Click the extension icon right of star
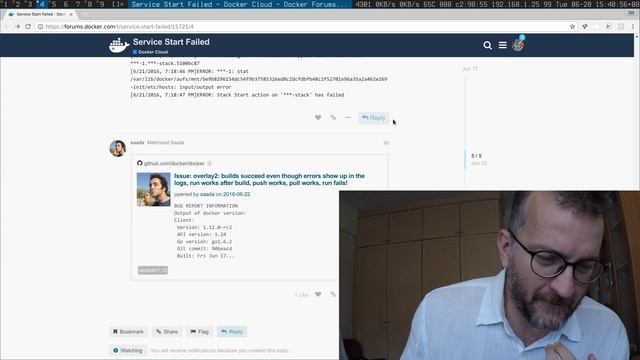The height and width of the screenshot is (360, 640). (585, 27)
